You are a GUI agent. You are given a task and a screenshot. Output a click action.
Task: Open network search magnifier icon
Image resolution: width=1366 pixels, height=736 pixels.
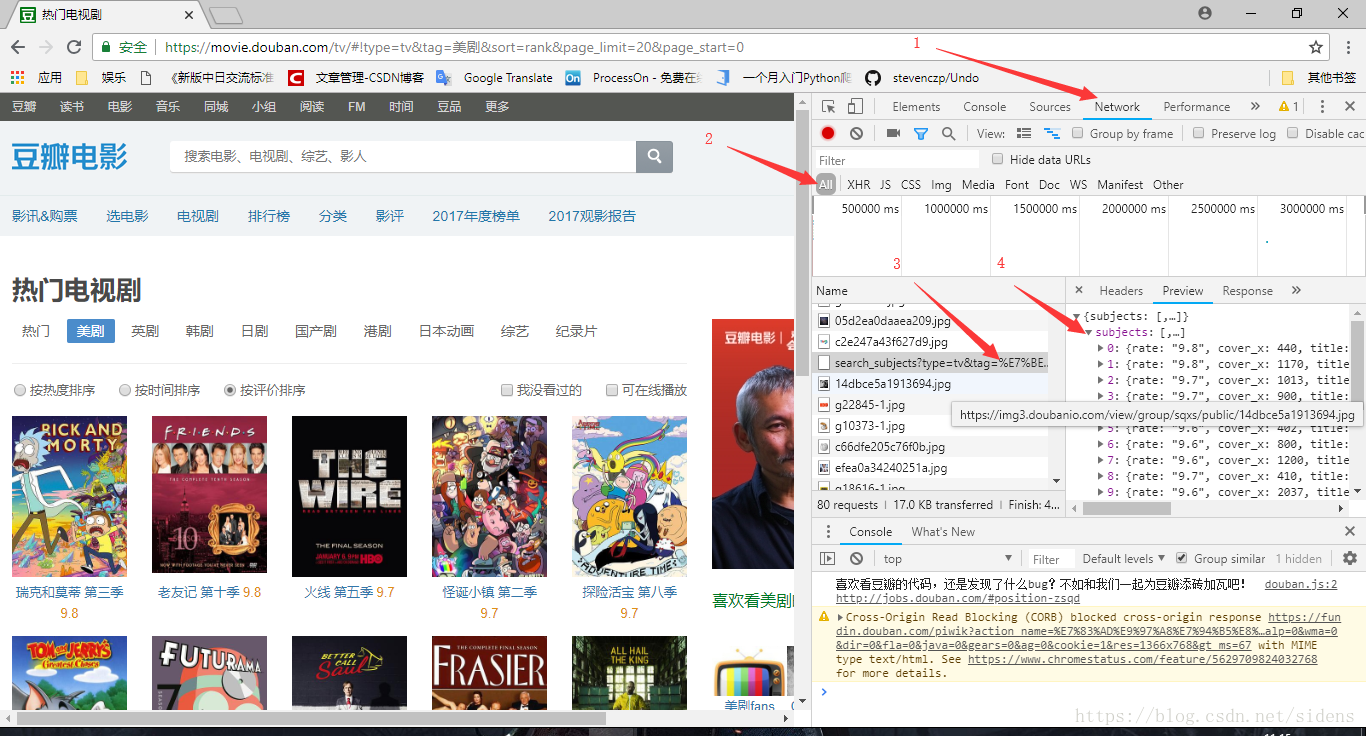coord(948,133)
